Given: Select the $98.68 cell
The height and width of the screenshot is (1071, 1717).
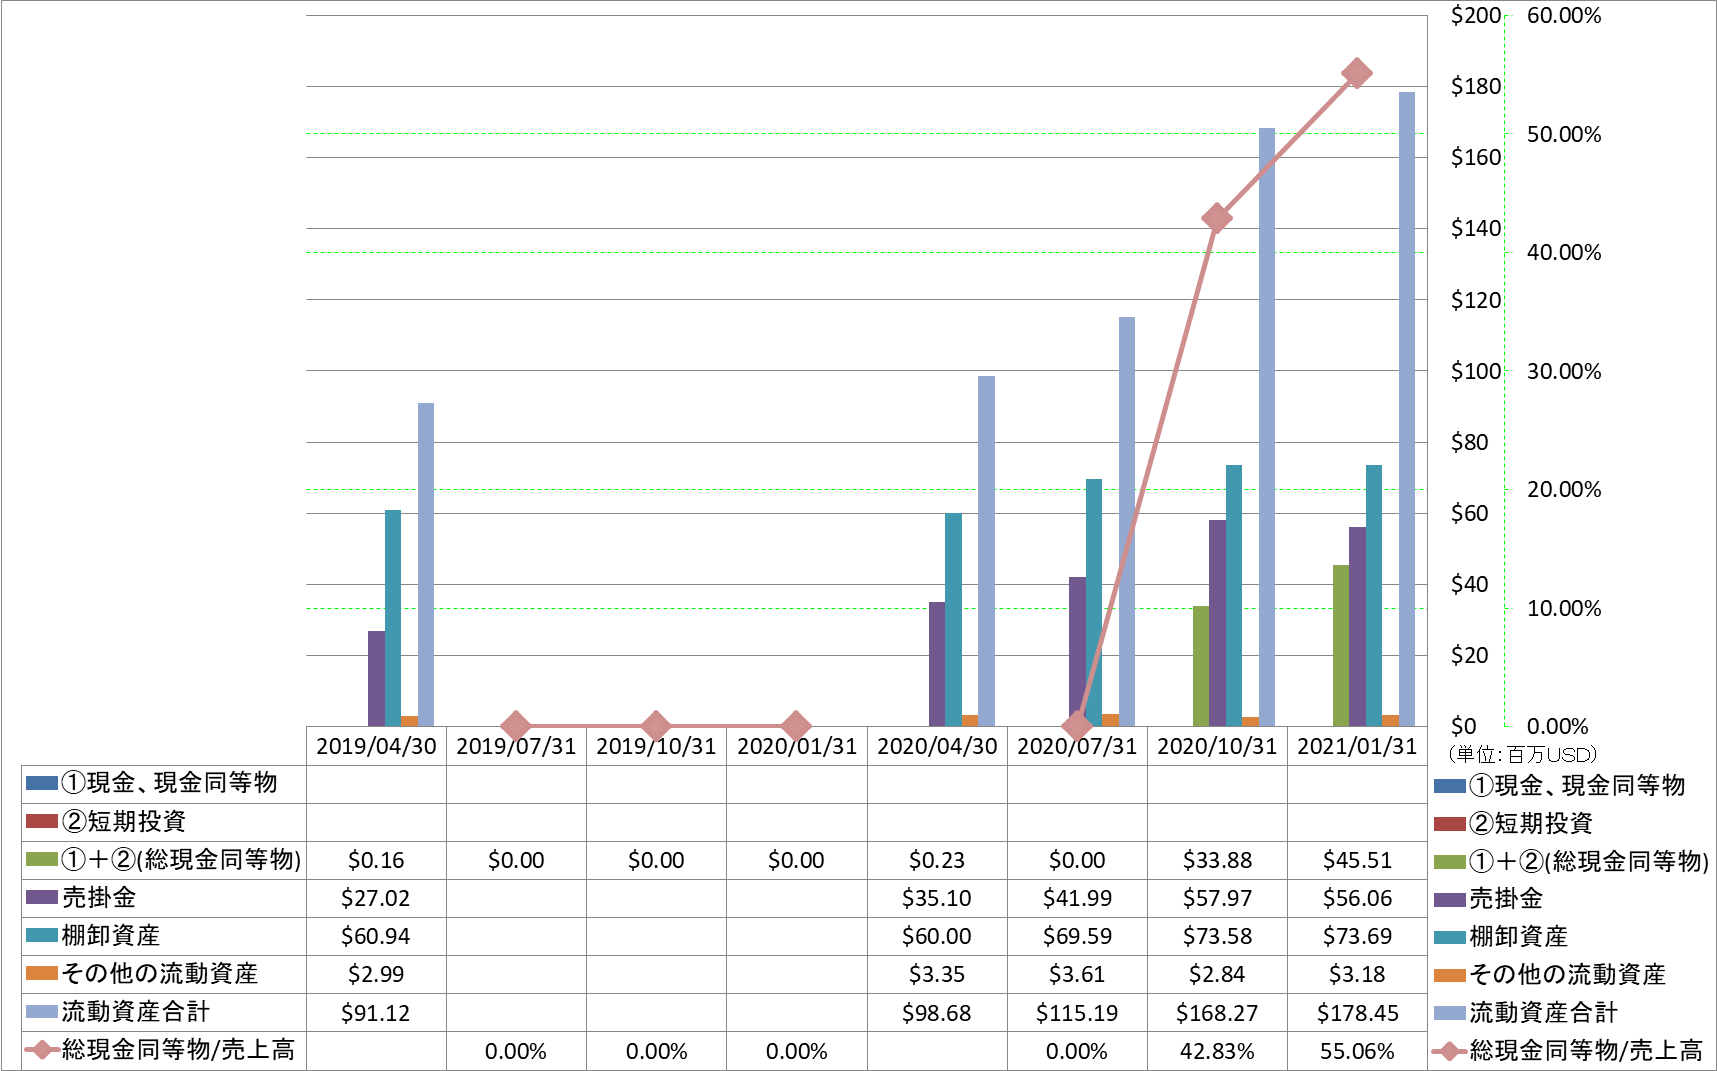Looking at the screenshot, I should click(x=937, y=1012).
